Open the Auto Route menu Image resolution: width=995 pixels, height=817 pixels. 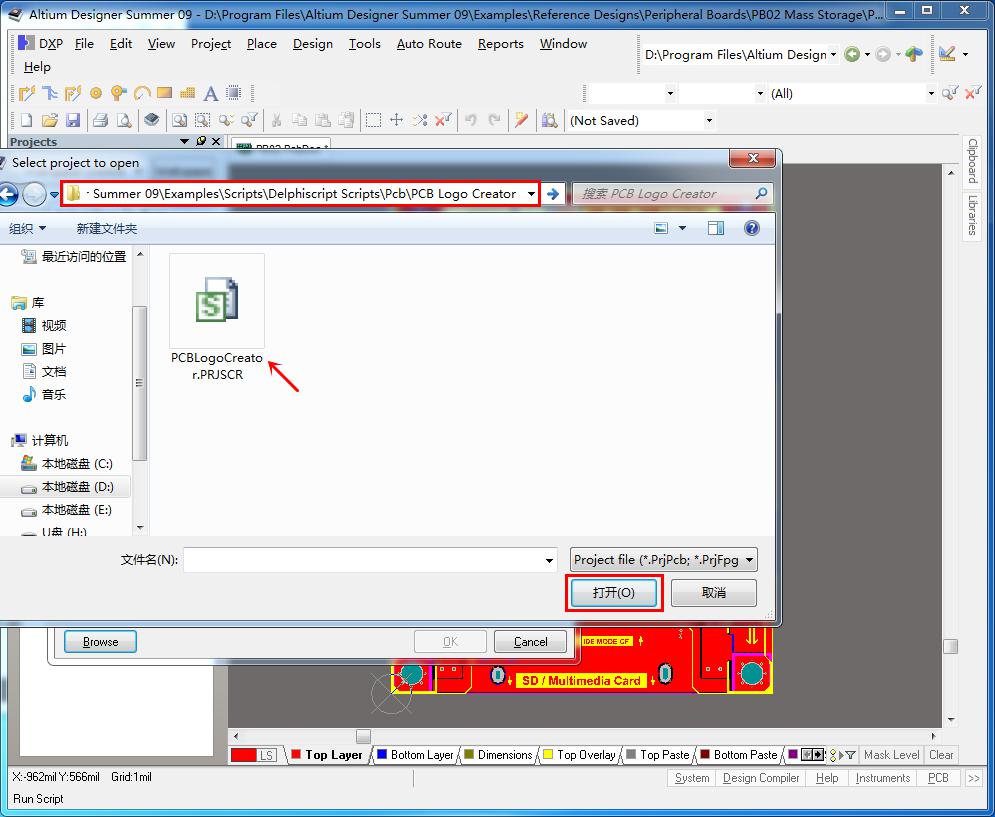pos(429,43)
